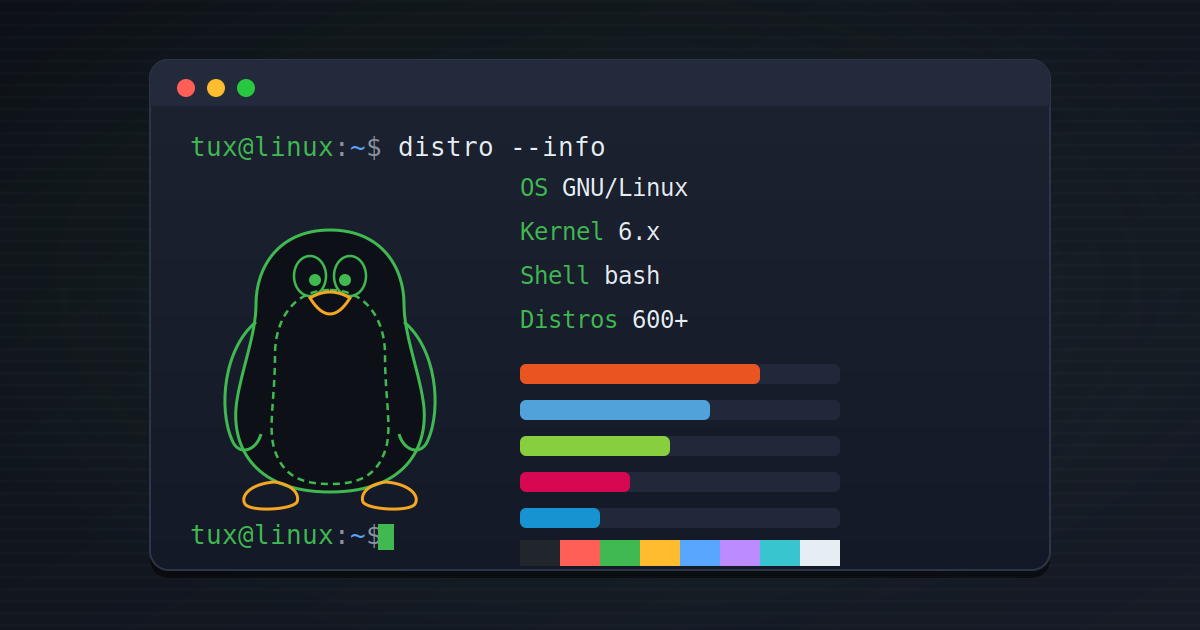Click the "distro --info" command text
Screen dimensions: 1200x630
click(502, 147)
